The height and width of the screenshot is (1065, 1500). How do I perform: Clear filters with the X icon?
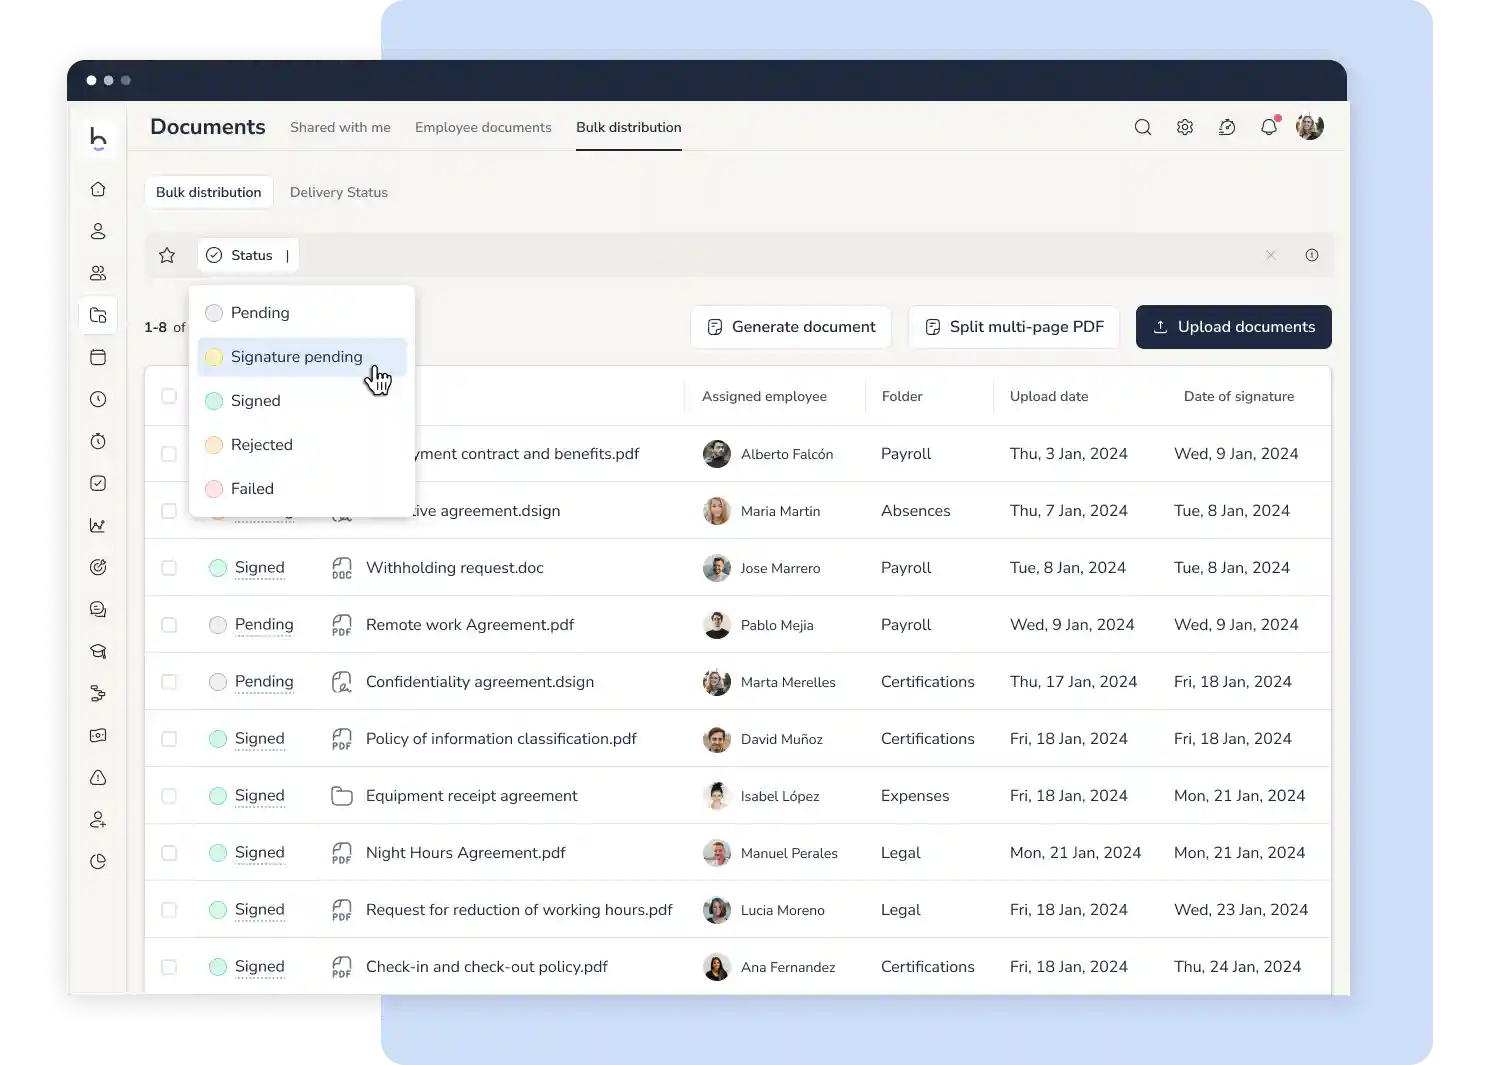point(1271,255)
